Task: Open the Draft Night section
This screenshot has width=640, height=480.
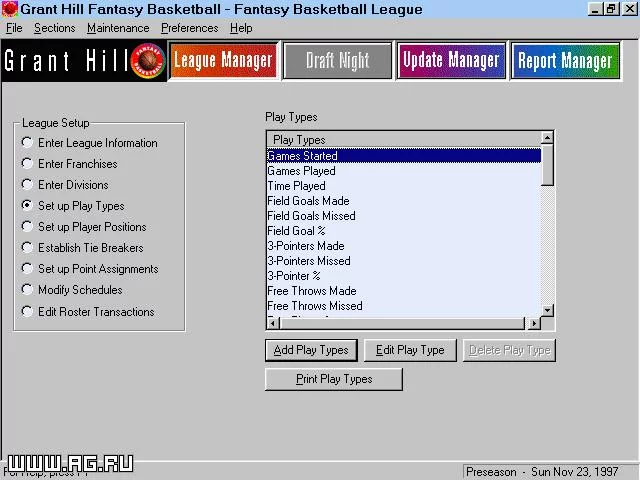Action: [338, 60]
